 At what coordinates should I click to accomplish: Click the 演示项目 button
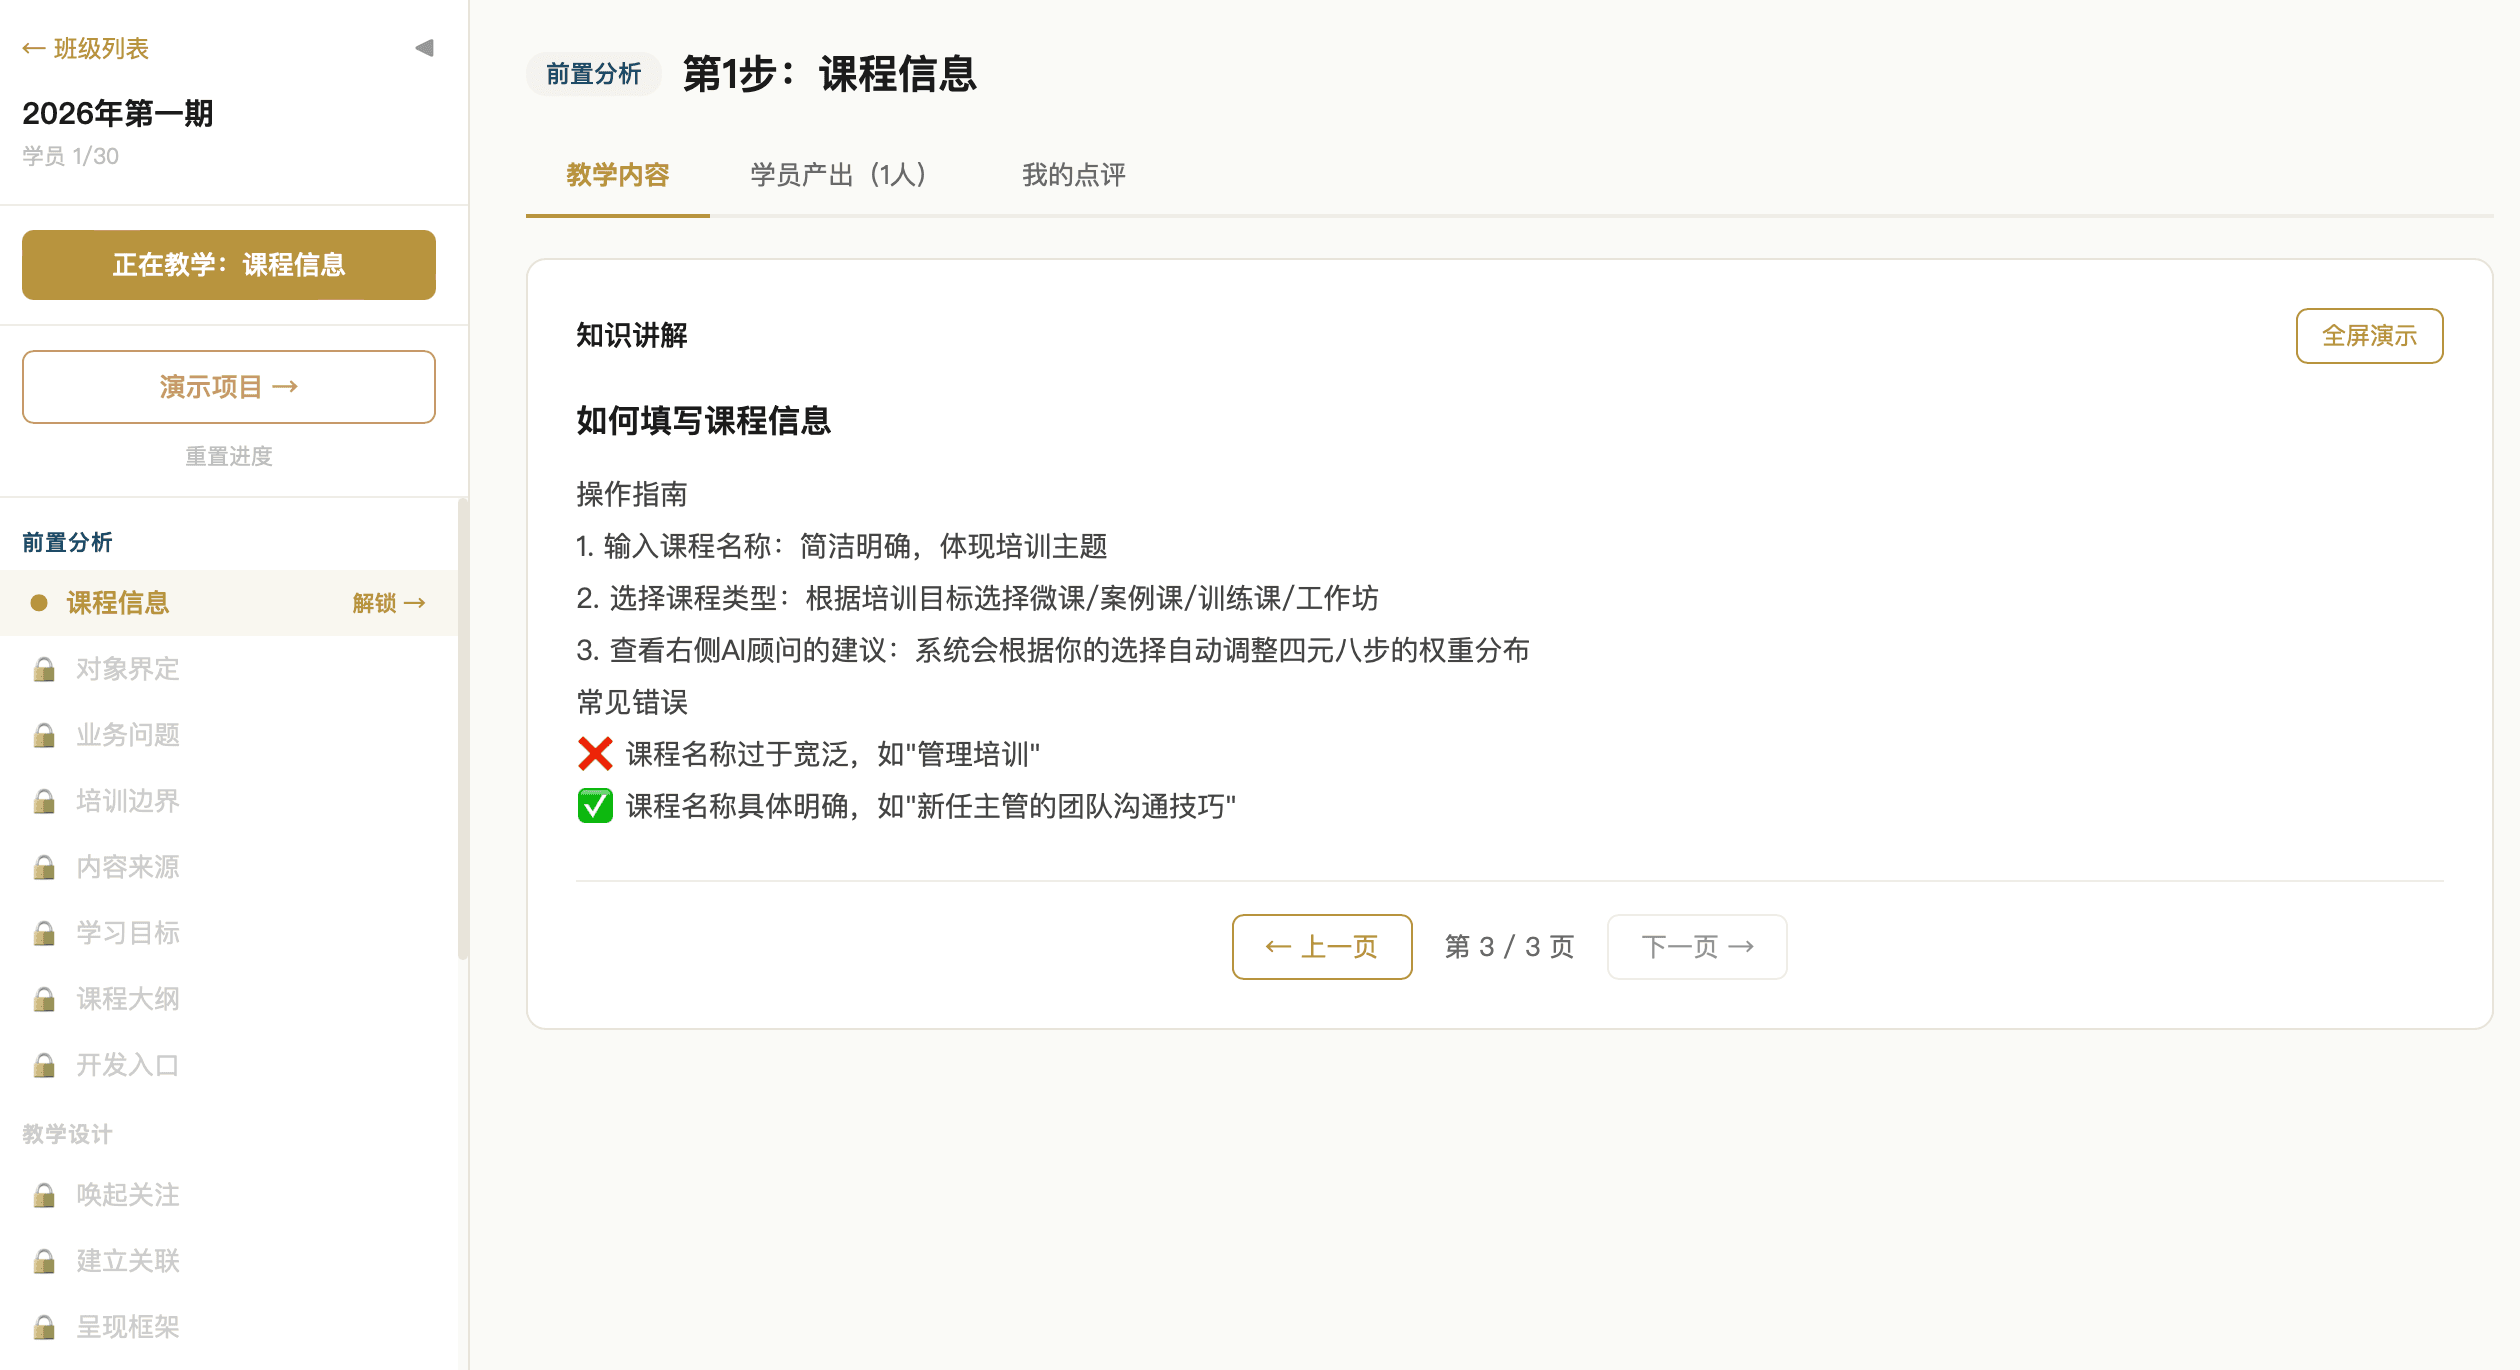(x=228, y=387)
